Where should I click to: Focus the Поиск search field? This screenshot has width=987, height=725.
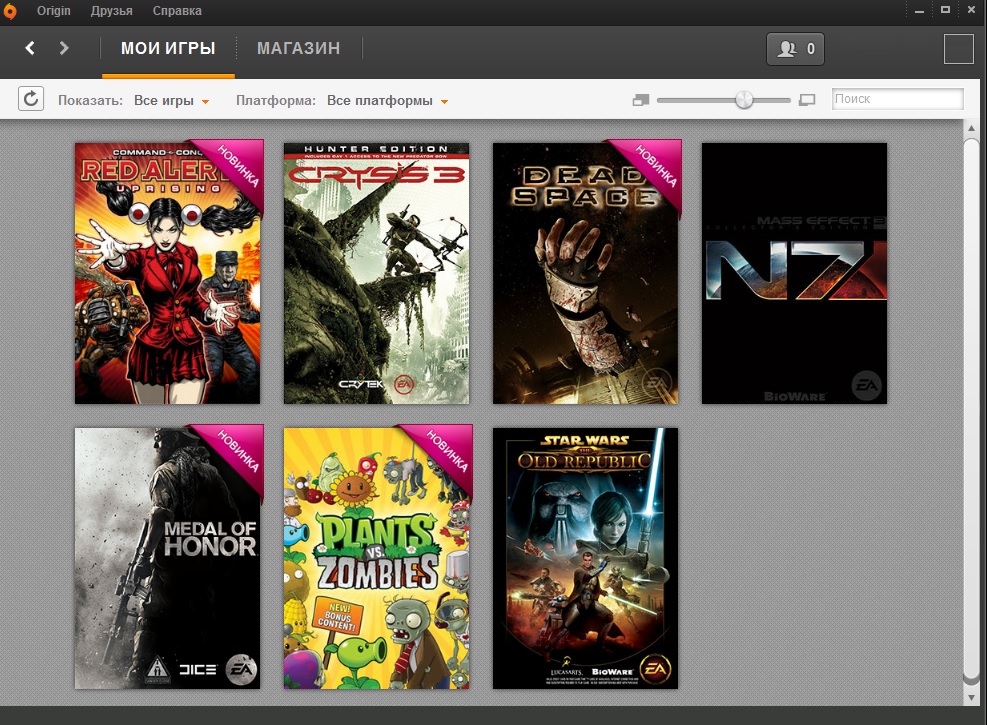point(898,99)
